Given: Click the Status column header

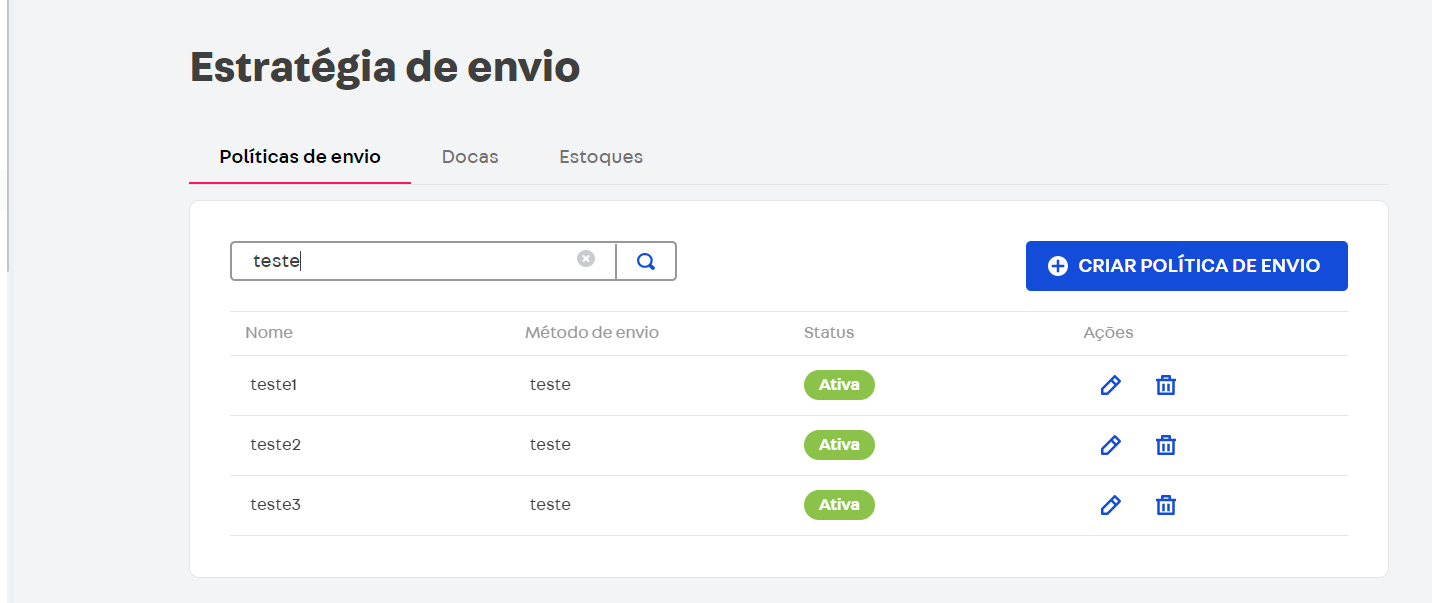Looking at the screenshot, I should point(829,333).
